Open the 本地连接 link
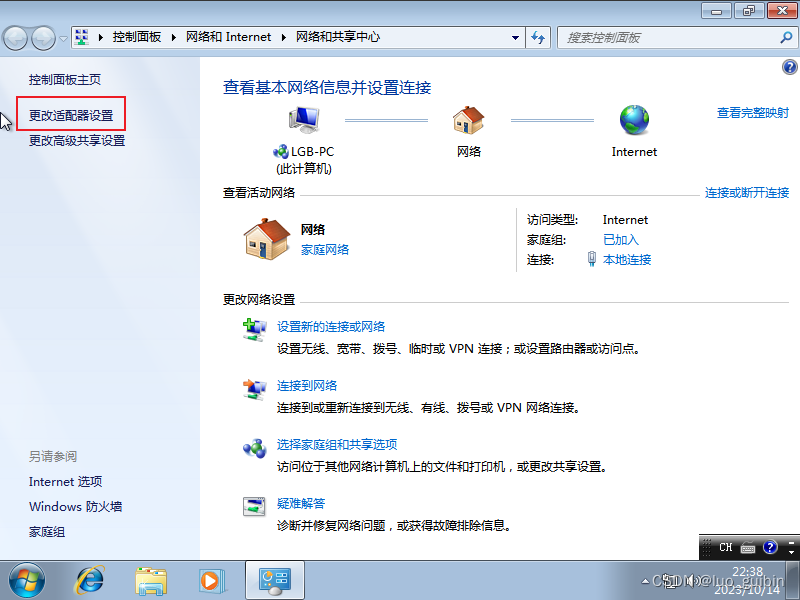 click(627, 260)
